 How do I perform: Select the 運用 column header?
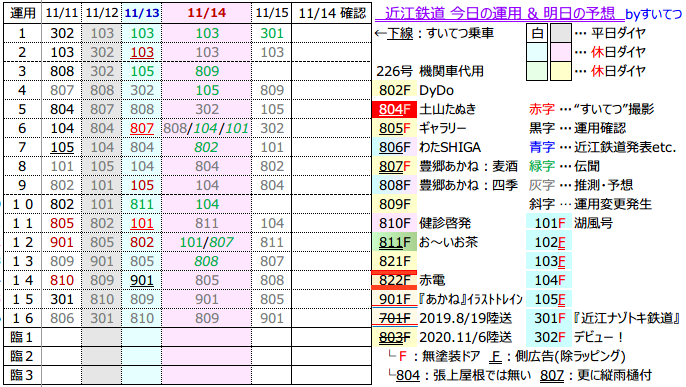(x=23, y=13)
